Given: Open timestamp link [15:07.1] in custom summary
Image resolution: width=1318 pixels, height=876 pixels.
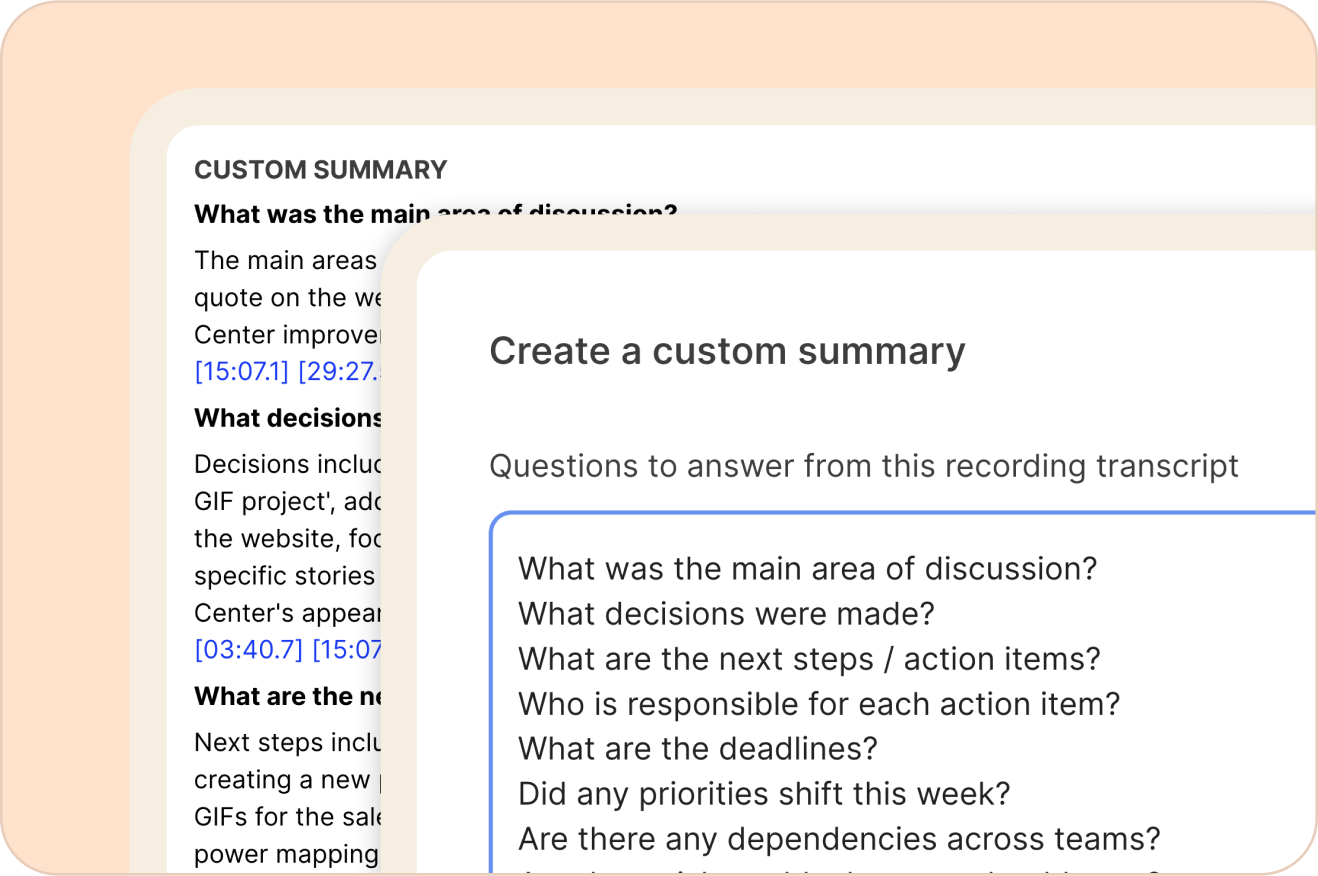Looking at the screenshot, I should tap(242, 372).
